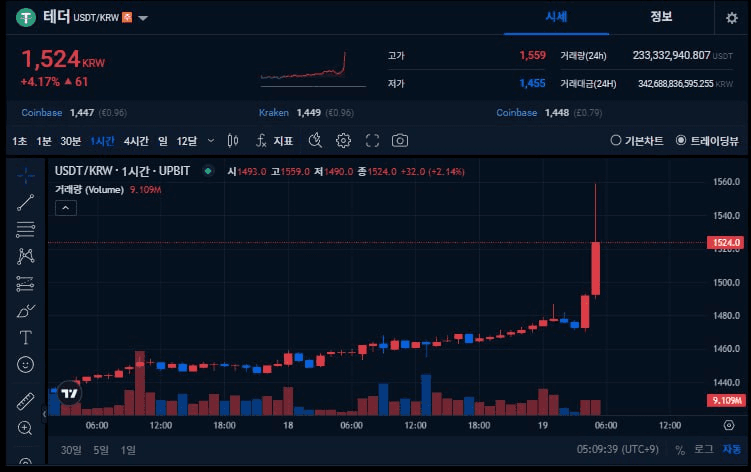Select the pattern drawing tool
Viewport: 751px width, 472px height.
pos(25,256)
